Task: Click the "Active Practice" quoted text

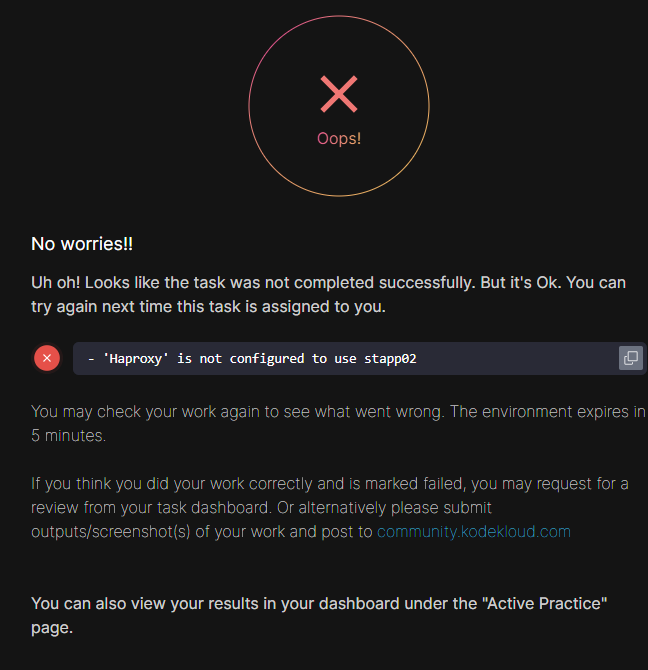Action: (543, 604)
